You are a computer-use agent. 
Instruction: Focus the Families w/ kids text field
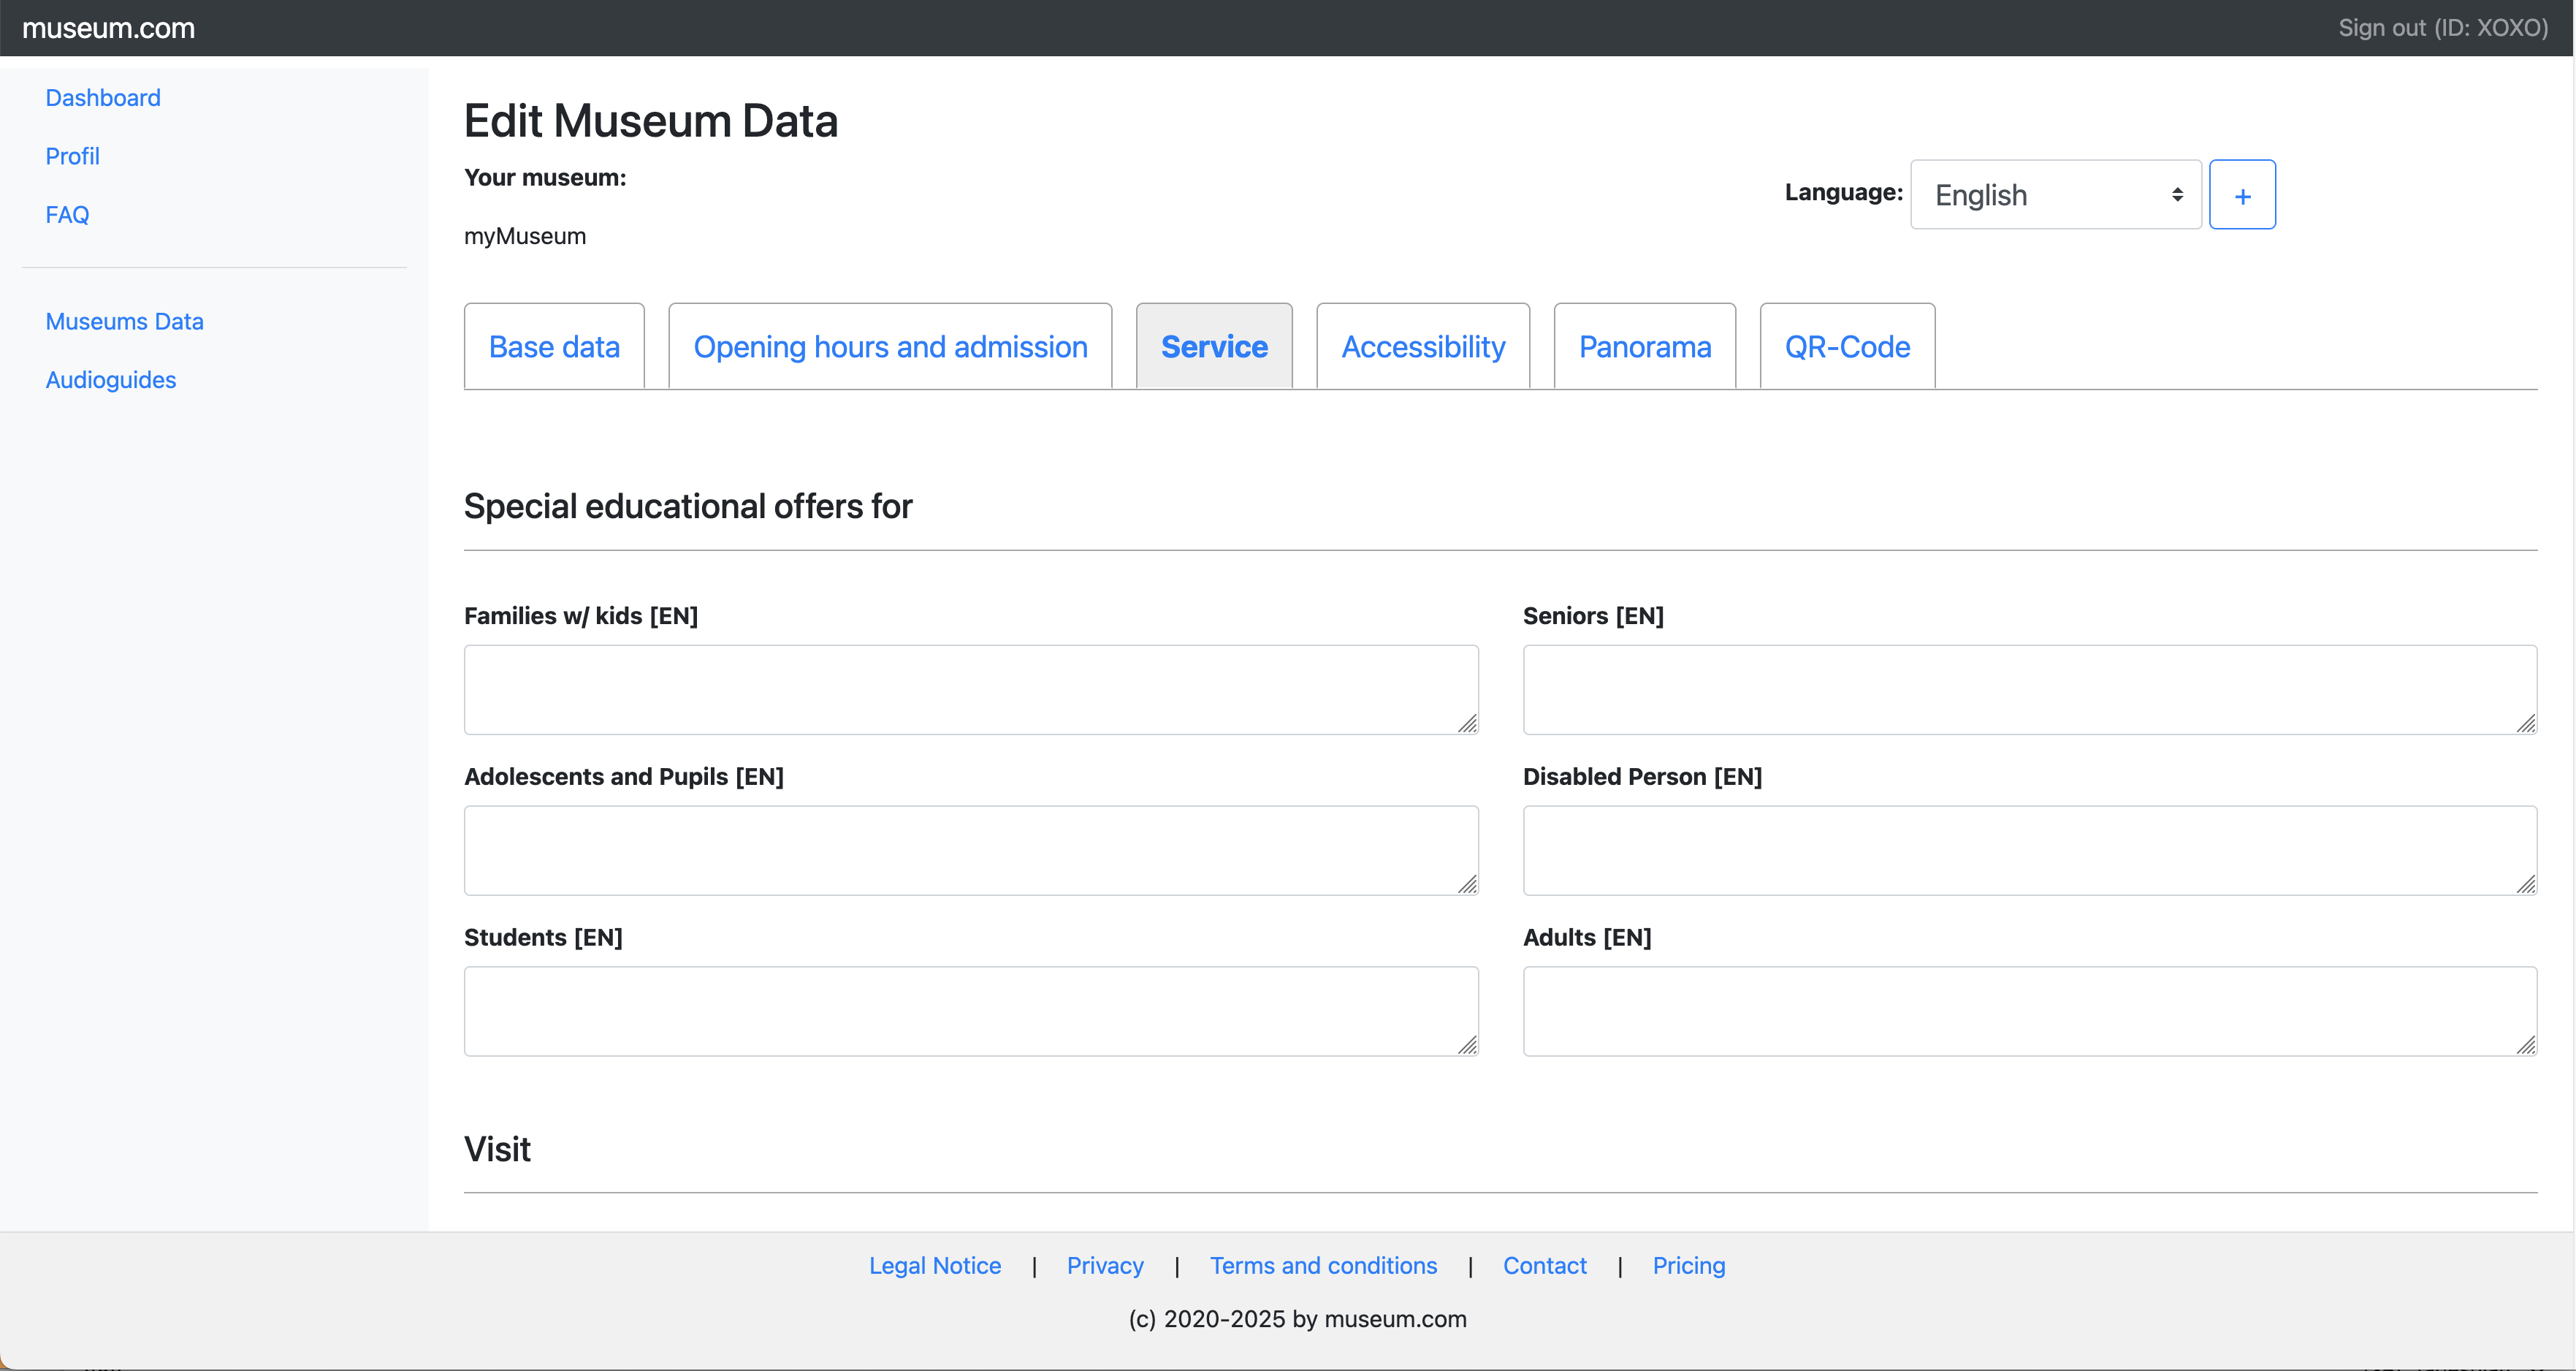click(x=970, y=690)
